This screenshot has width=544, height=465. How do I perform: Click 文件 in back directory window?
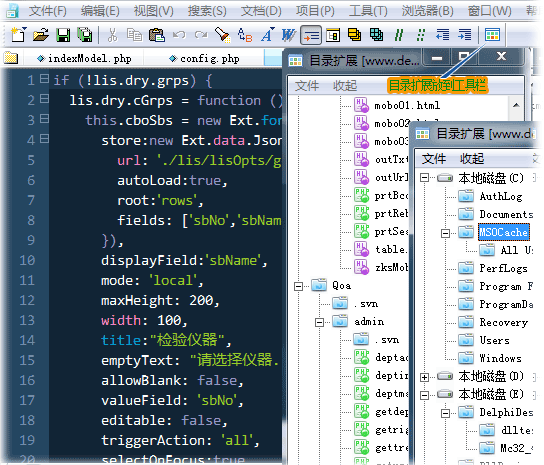307,86
